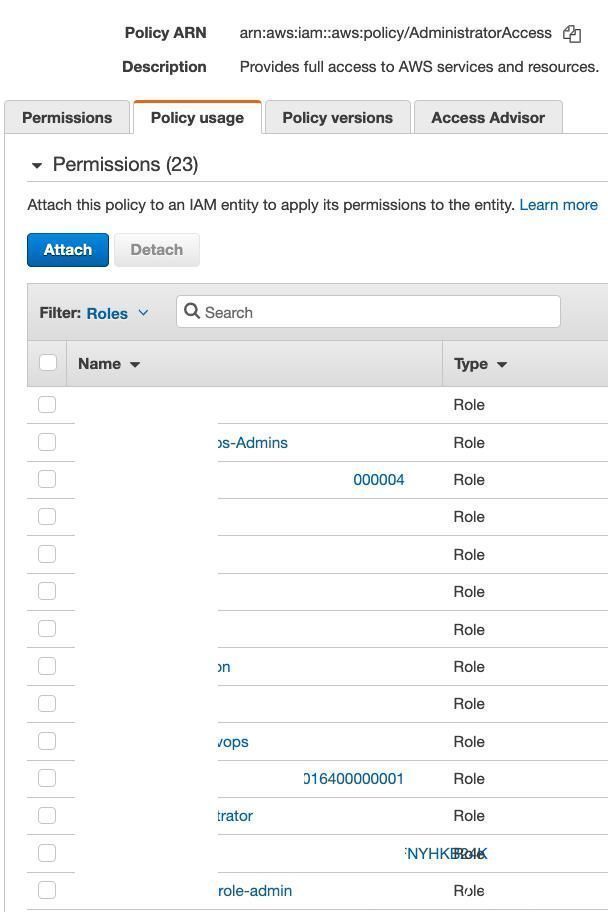The width and height of the screenshot is (608, 912).
Task: Check the box on the NYHKB24K row
Action: [x=47, y=853]
